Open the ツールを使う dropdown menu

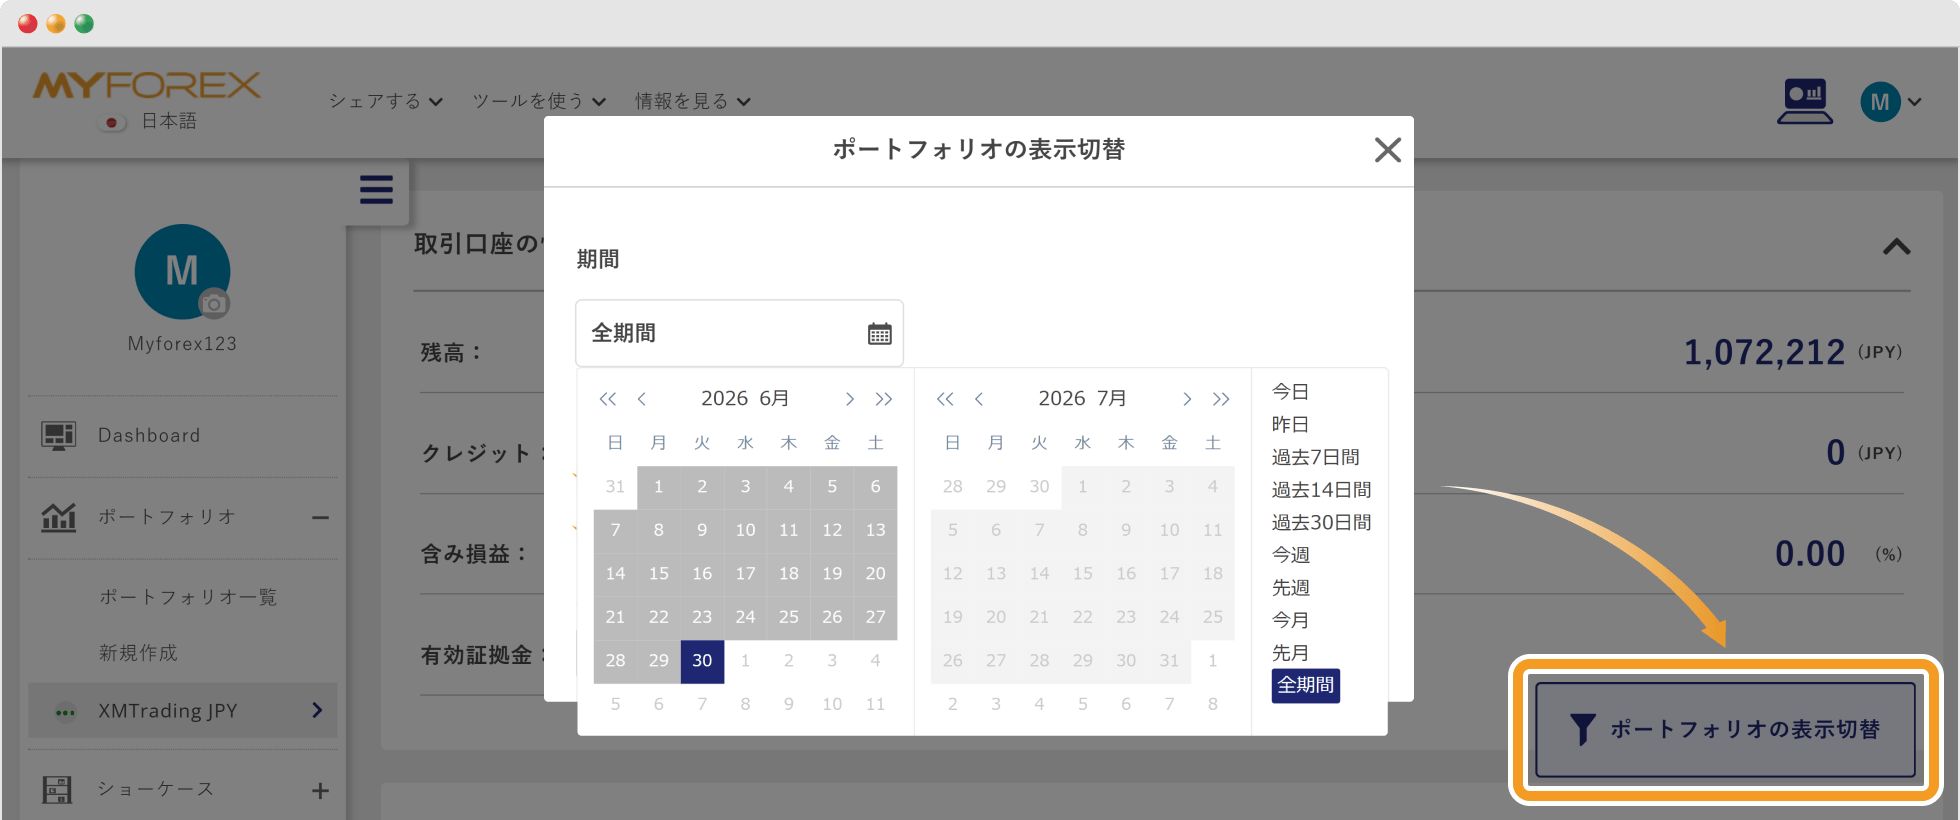click(539, 101)
